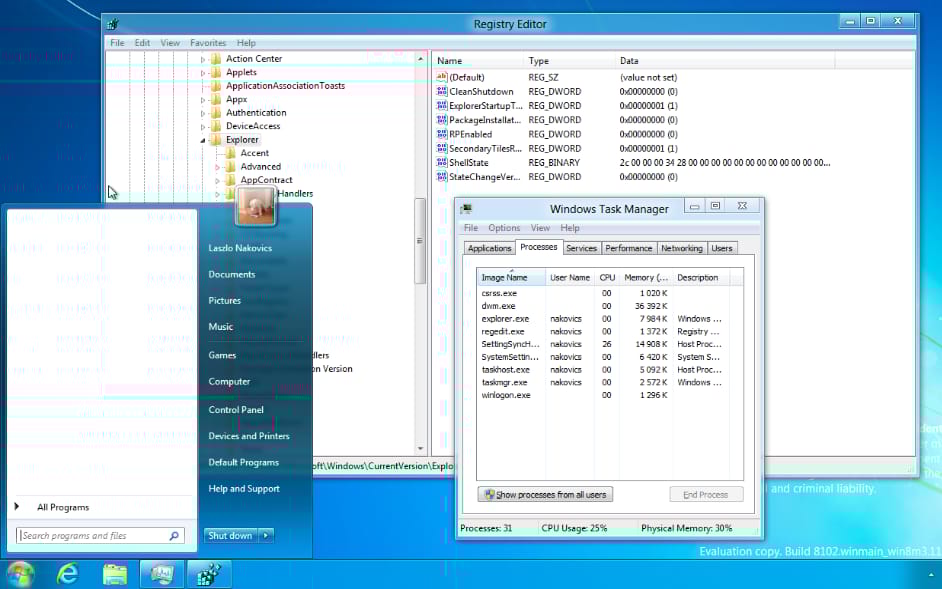The height and width of the screenshot is (589, 942).
Task: Sort processes by Memory column header
Action: click(x=646, y=278)
